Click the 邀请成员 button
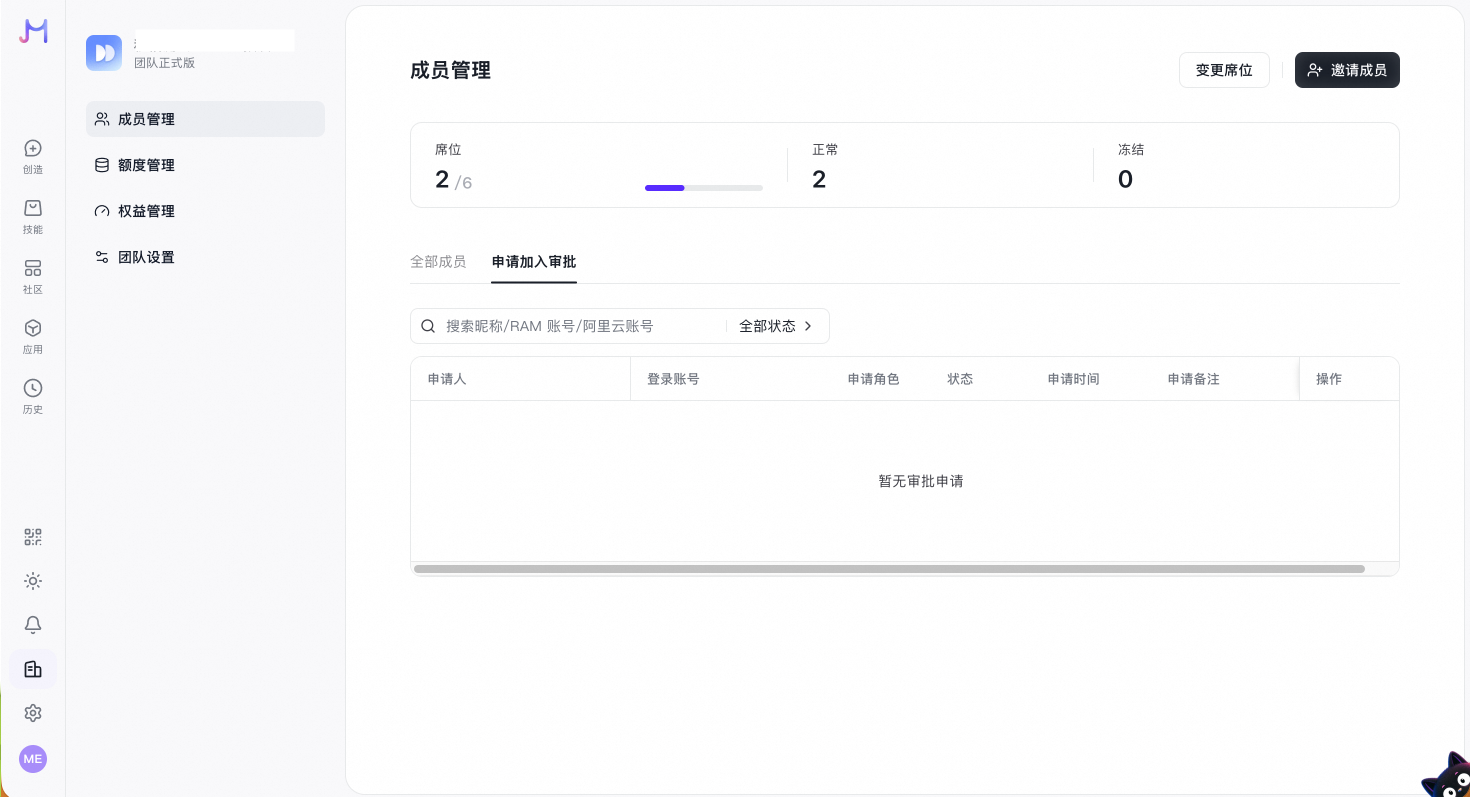The height and width of the screenshot is (797, 1470). (1347, 70)
